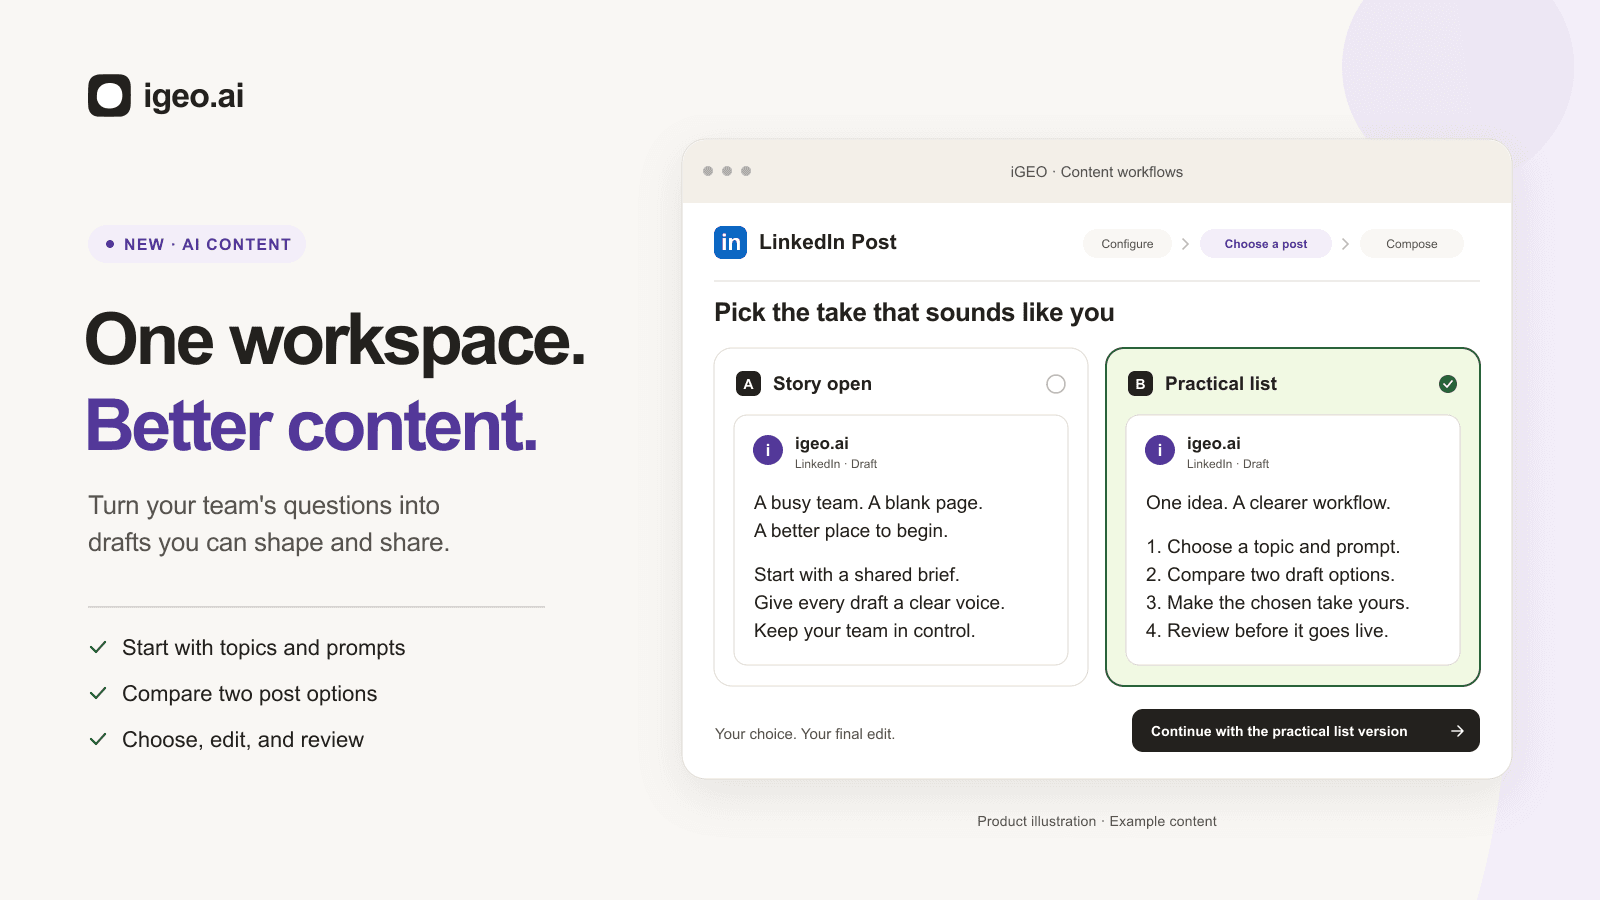Click igeo.ai avatar in Practical list draft
The height and width of the screenshot is (900, 1600).
[1160, 451]
